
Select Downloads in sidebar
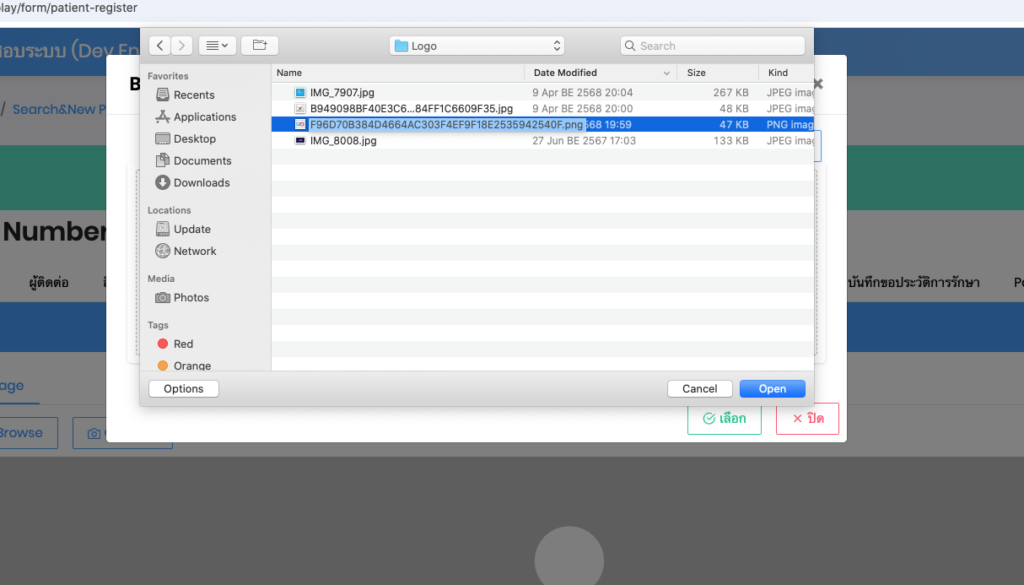pos(201,183)
